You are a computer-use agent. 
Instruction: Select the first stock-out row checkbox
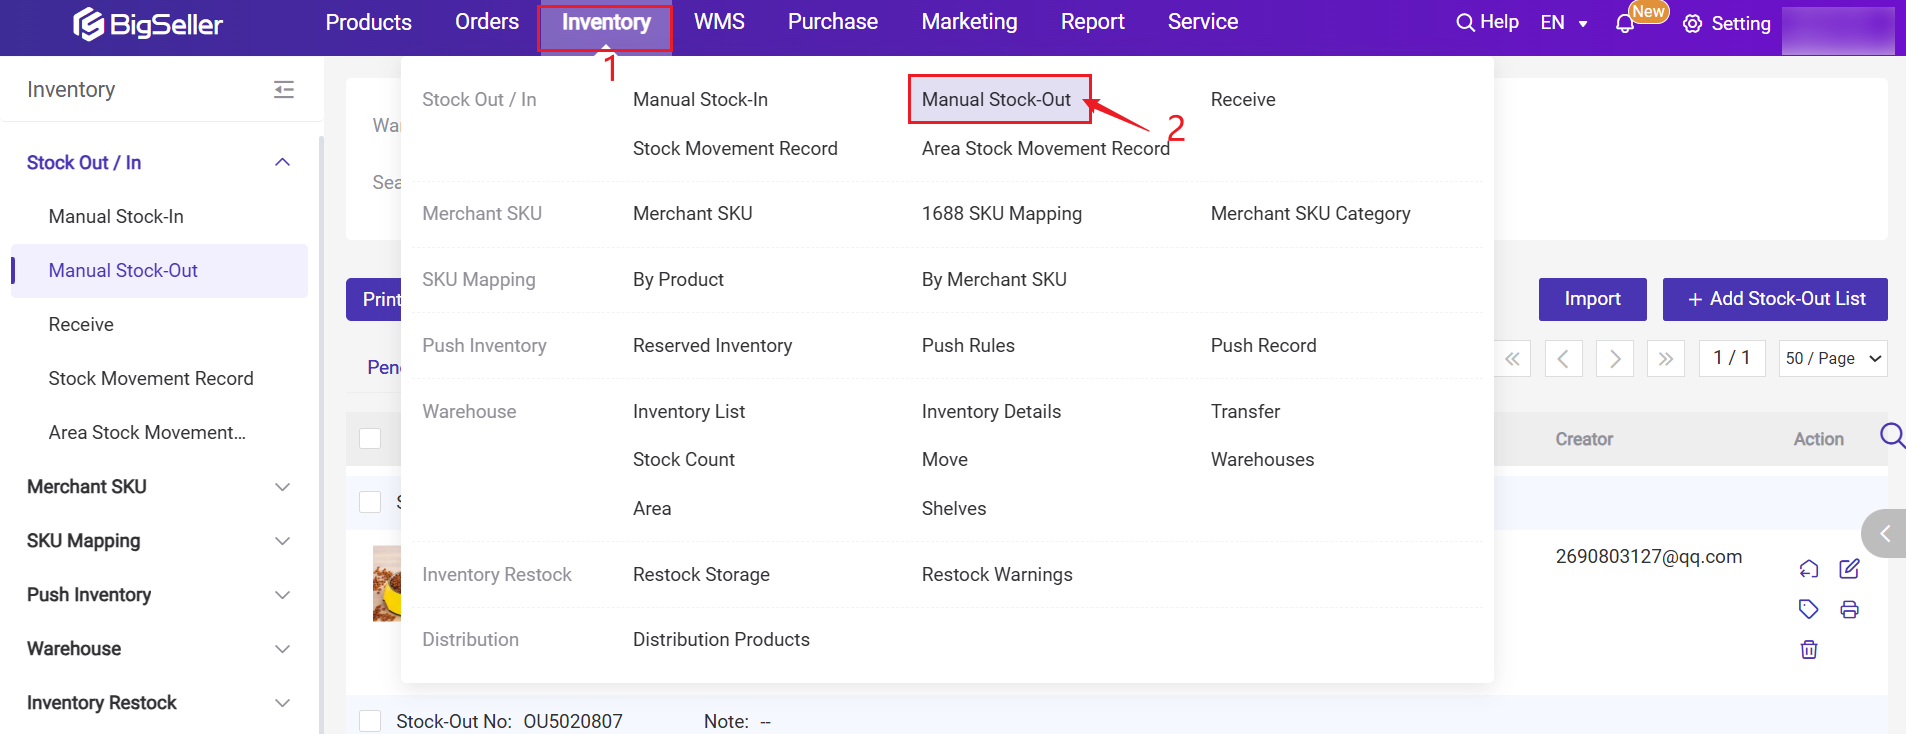370,502
